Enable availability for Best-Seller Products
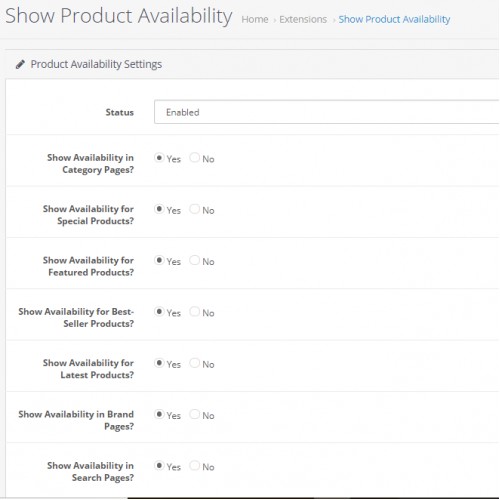 [159, 312]
